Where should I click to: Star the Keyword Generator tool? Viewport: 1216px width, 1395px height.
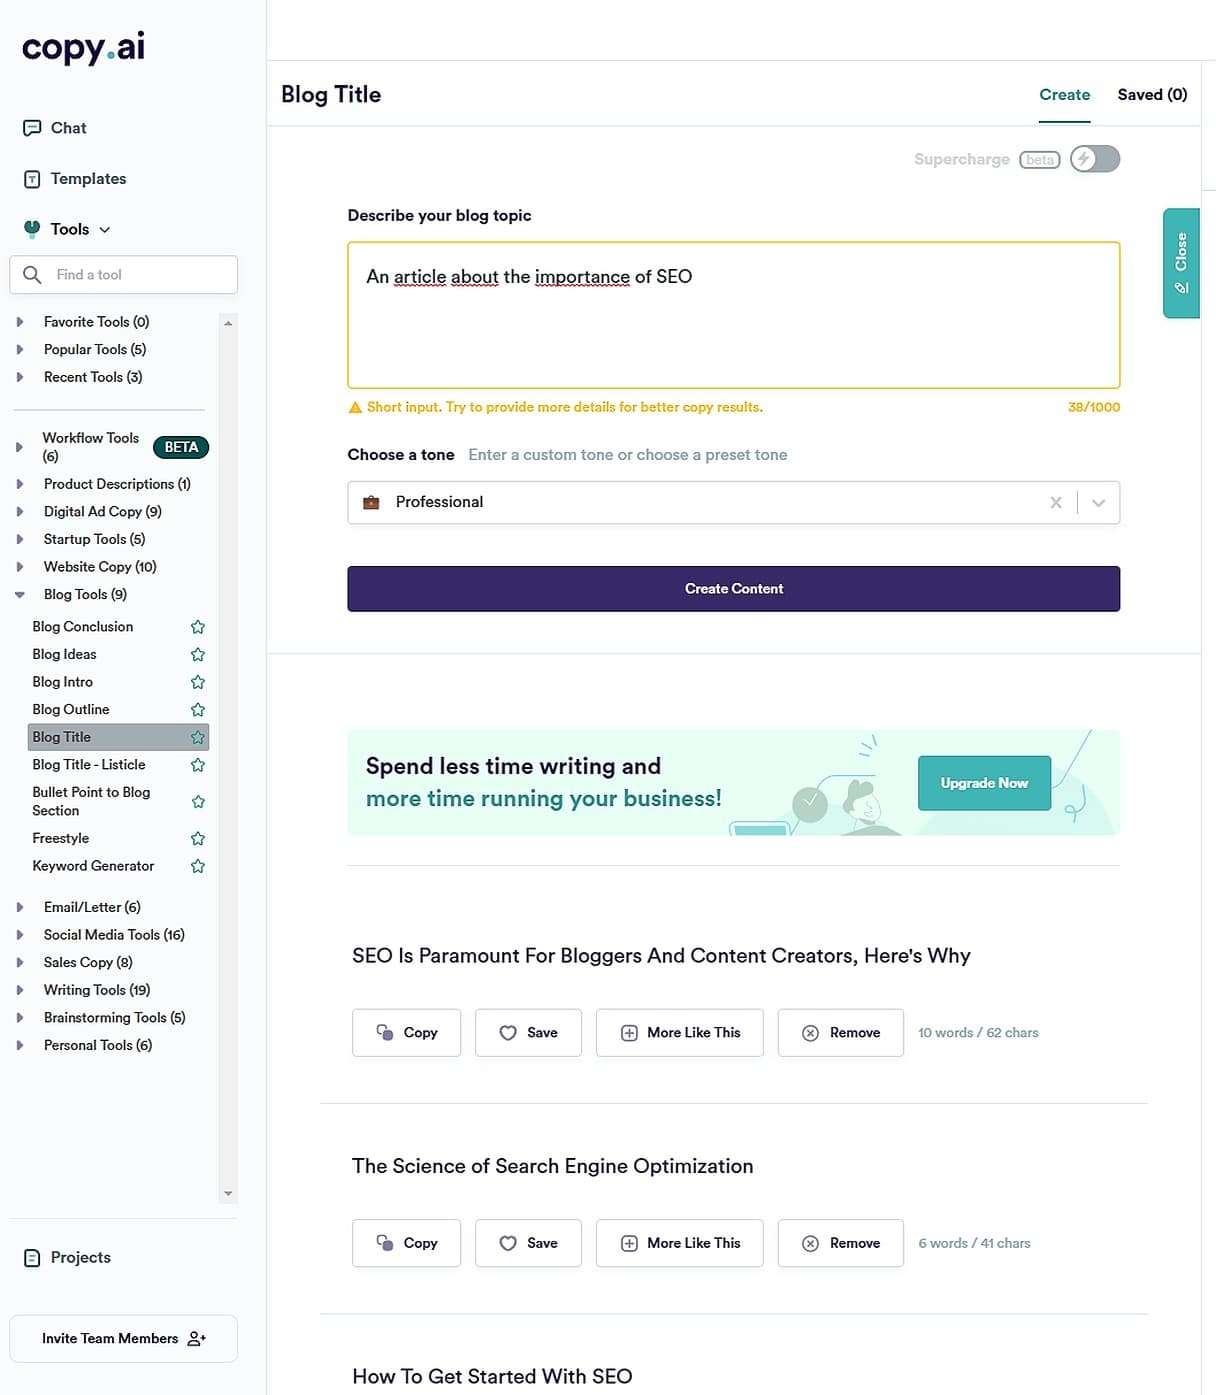[198, 866]
